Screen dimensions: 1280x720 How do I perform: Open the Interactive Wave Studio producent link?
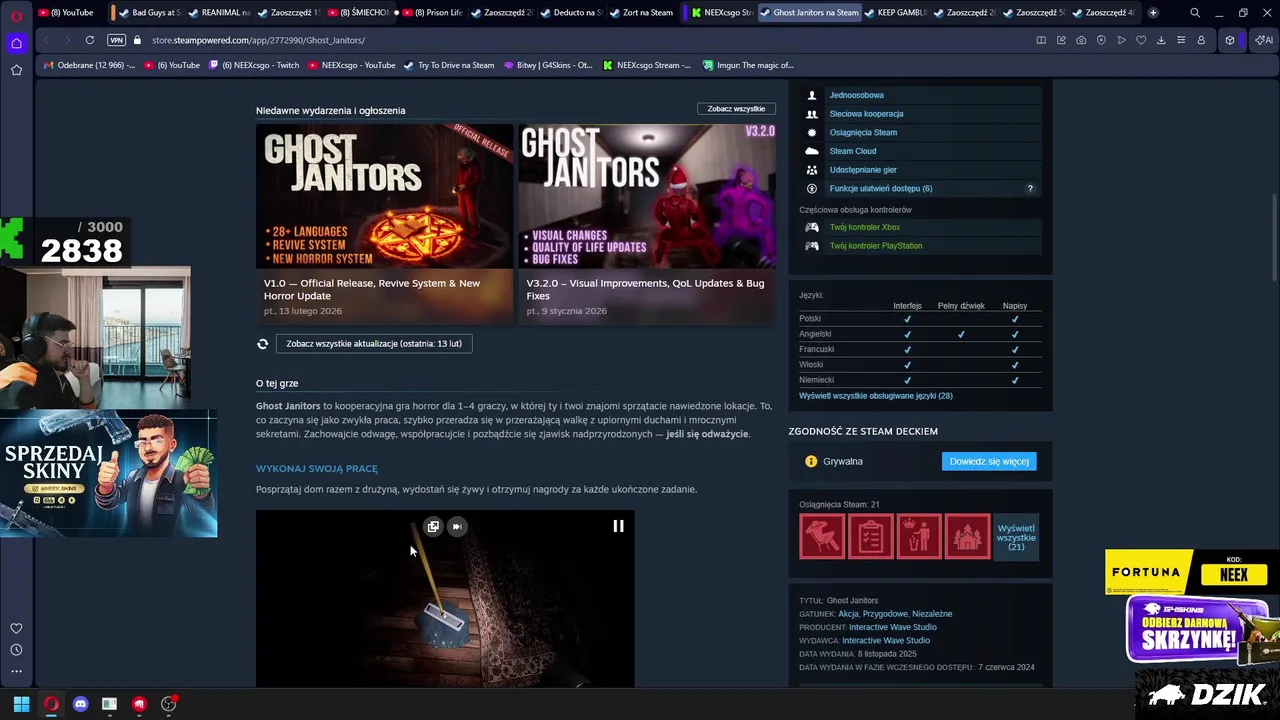[x=893, y=627]
